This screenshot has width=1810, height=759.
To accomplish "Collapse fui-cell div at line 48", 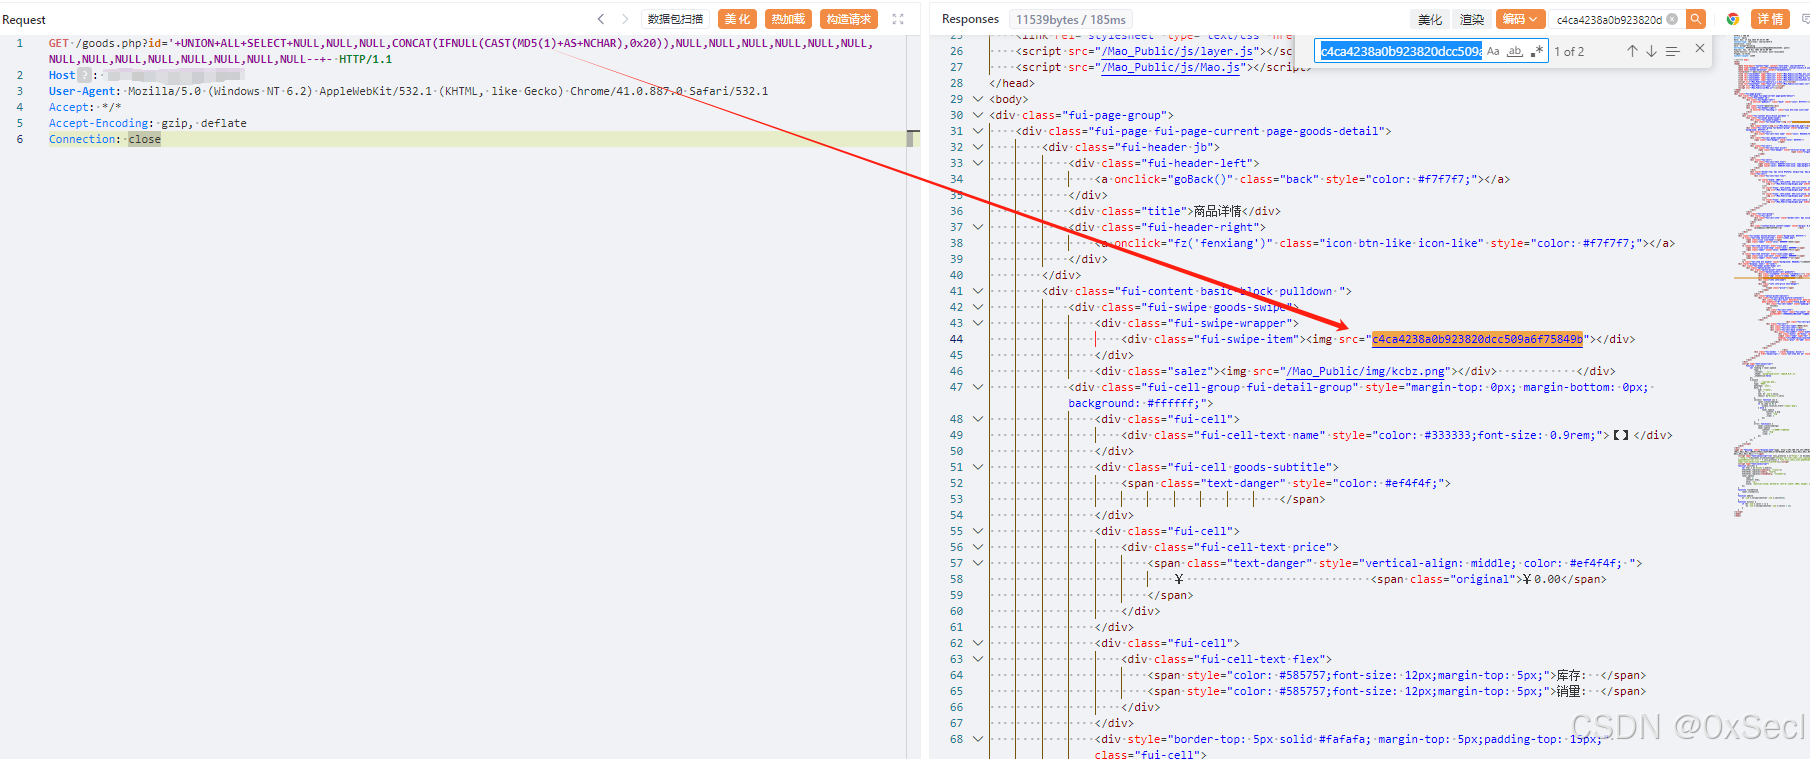I will coord(978,419).
